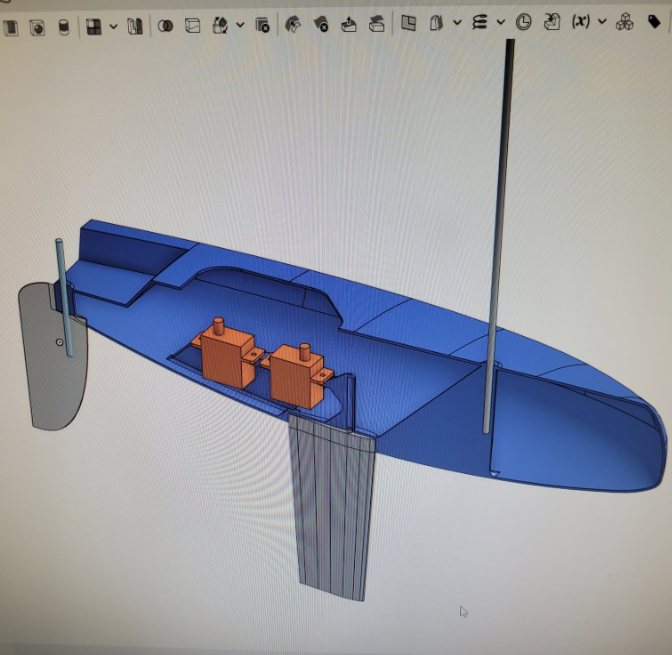Select the Mirror tool

click(135, 26)
